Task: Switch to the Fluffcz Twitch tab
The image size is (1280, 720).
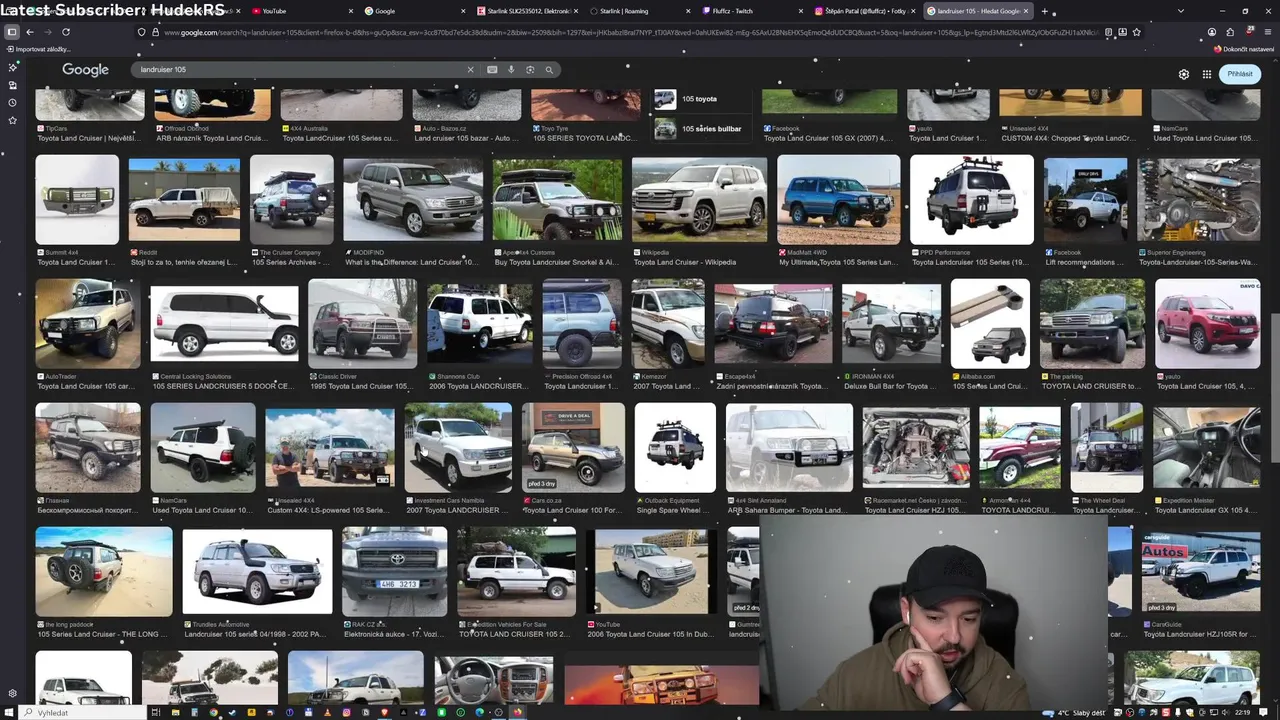Action: pos(750,11)
